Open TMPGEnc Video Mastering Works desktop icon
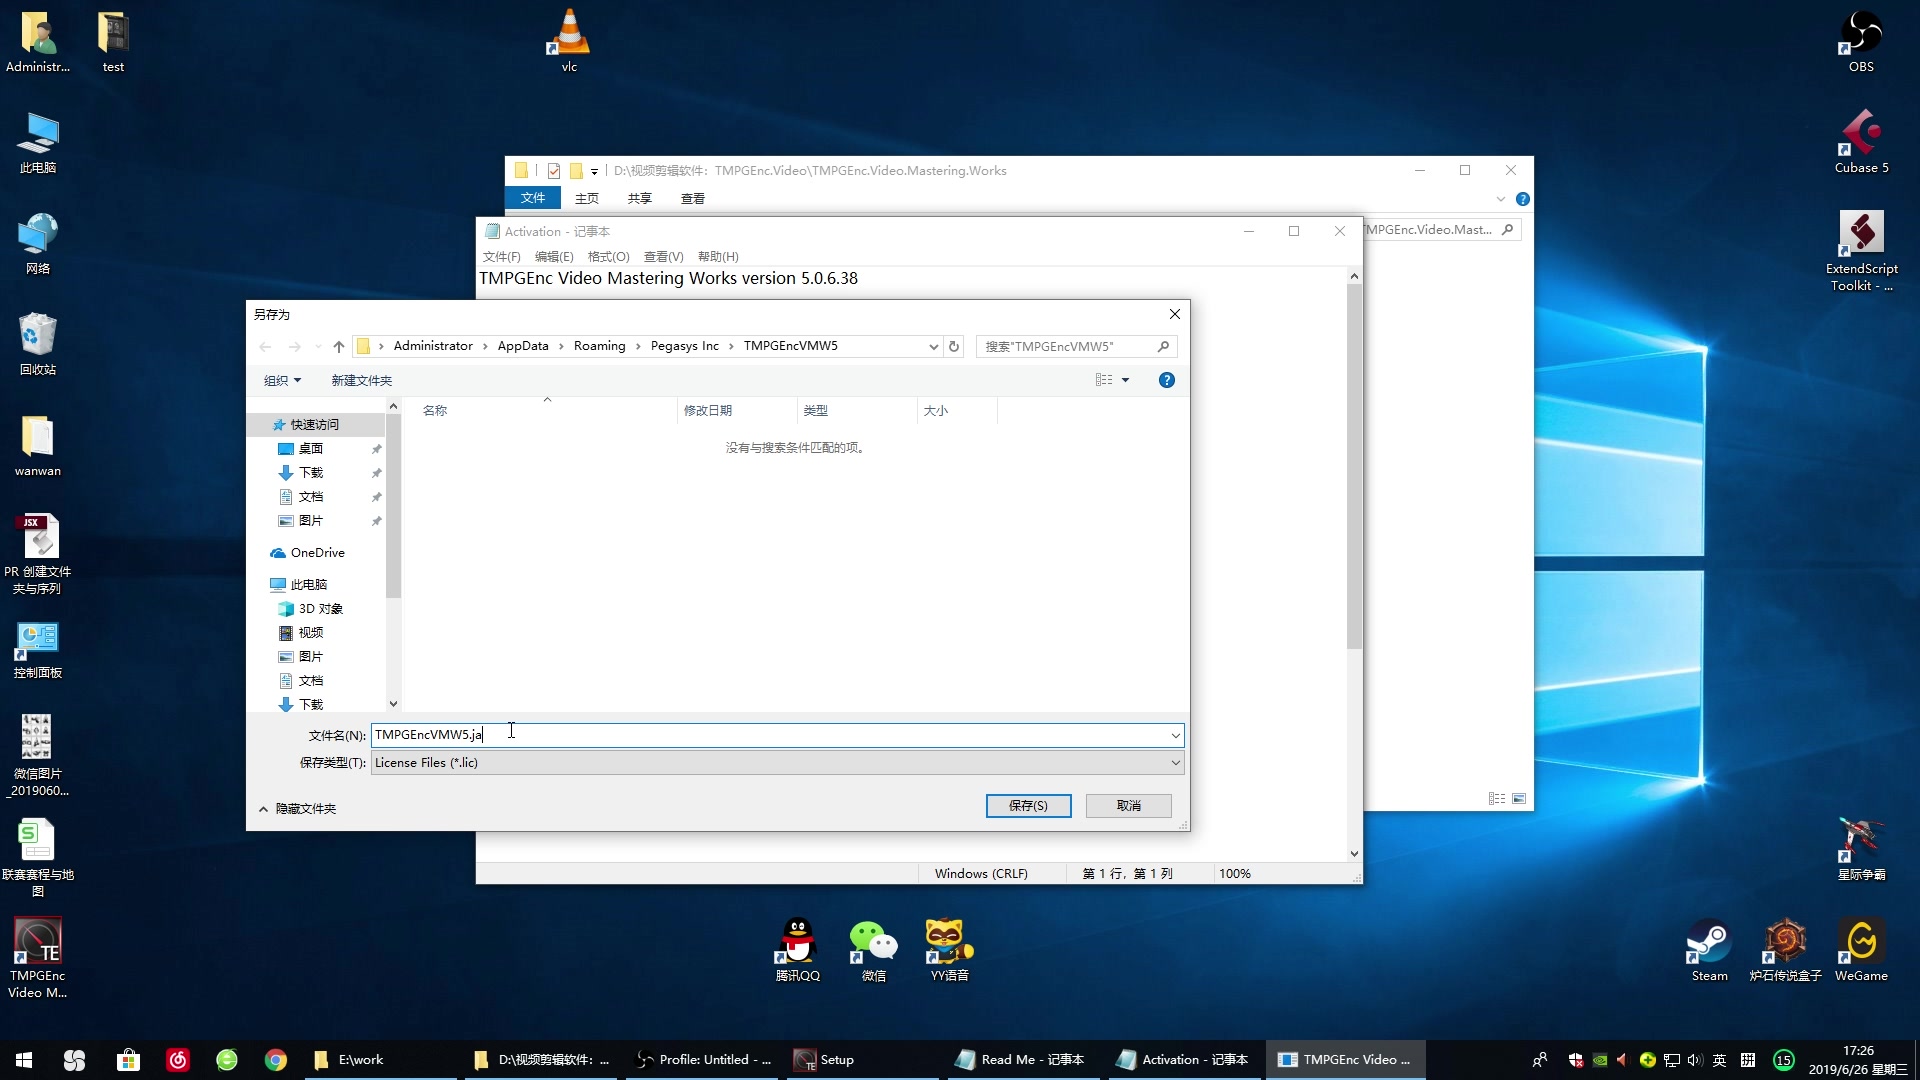The width and height of the screenshot is (1920, 1080). coord(38,958)
